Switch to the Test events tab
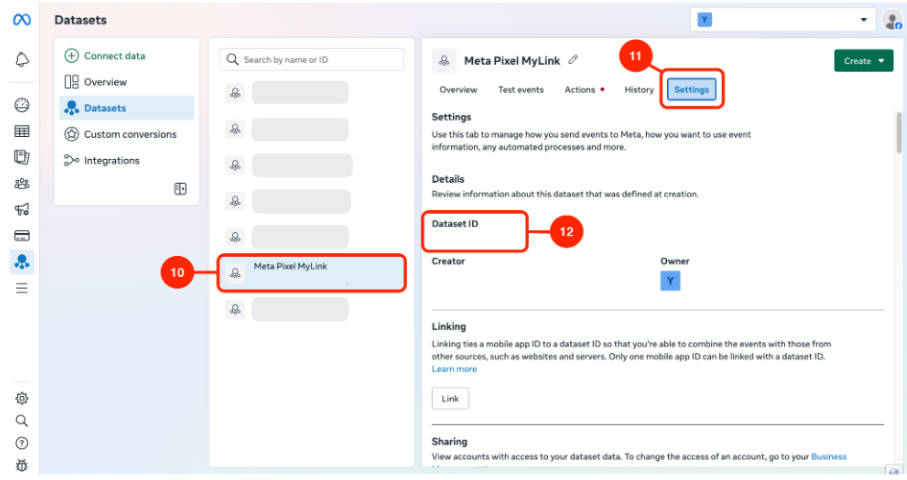 click(521, 90)
